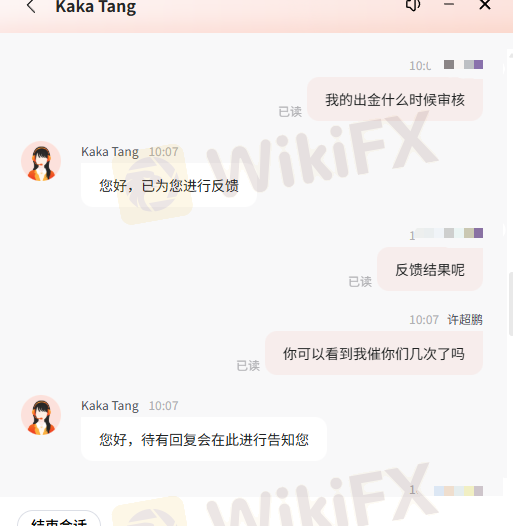The height and width of the screenshot is (526, 513).
Task: Click sender name 许超鹏
Action: 465,320
